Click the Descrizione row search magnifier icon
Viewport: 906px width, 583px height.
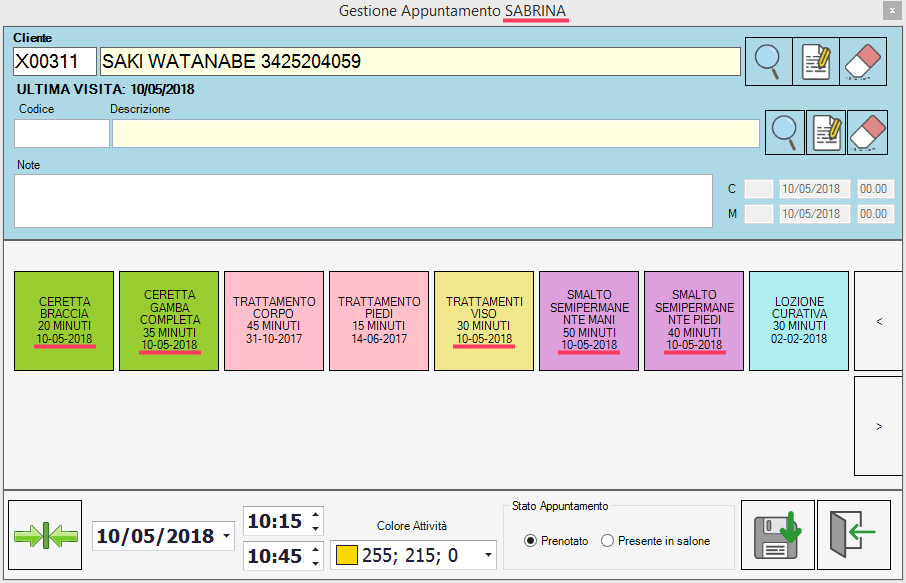[x=785, y=133]
